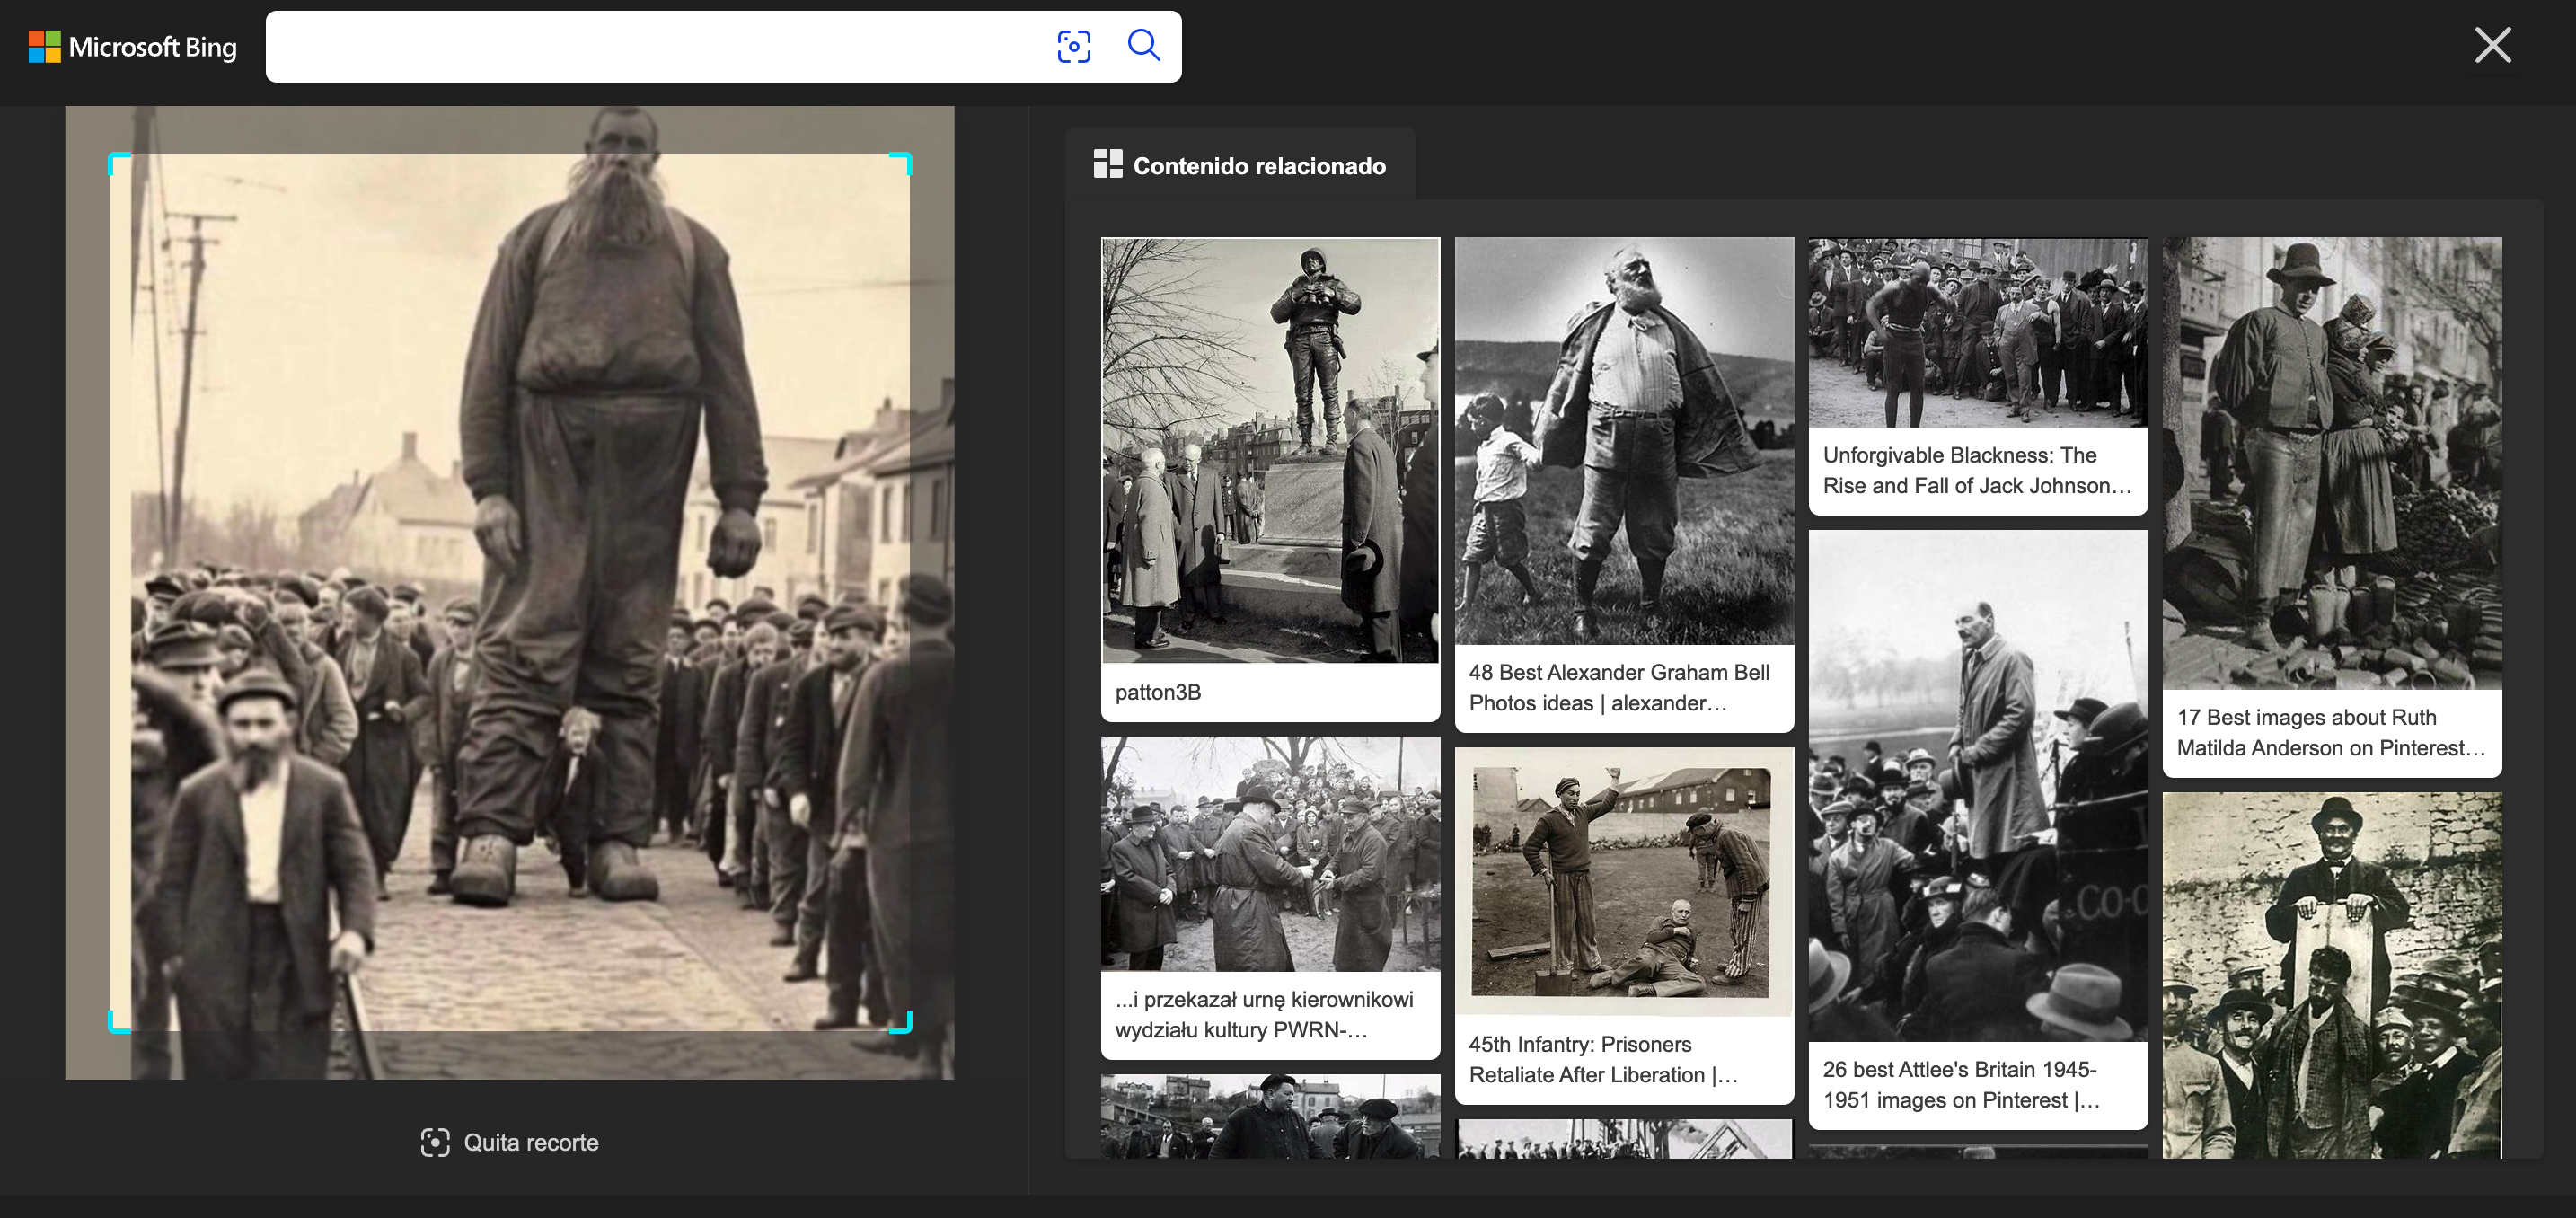Click the magnifying glass search icon
The width and height of the screenshot is (2576, 1218).
pyautogui.click(x=1143, y=46)
